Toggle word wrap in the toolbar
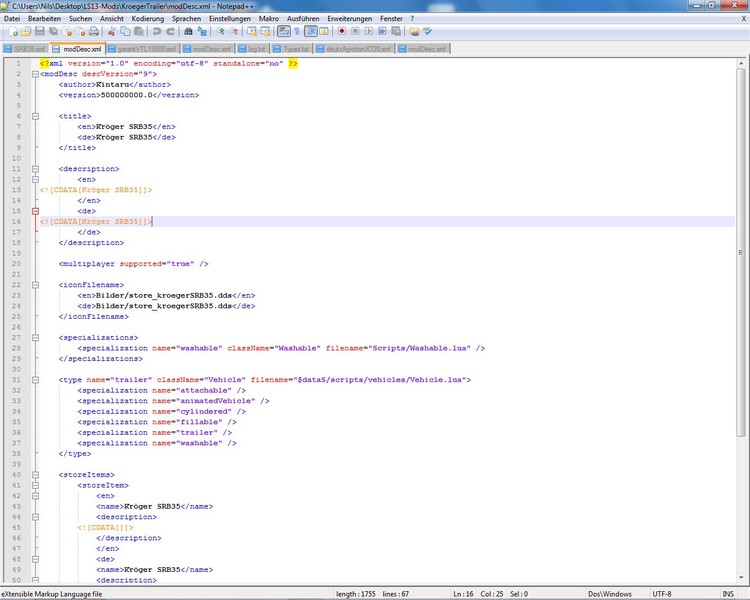The height and width of the screenshot is (600, 750). pos(284,32)
